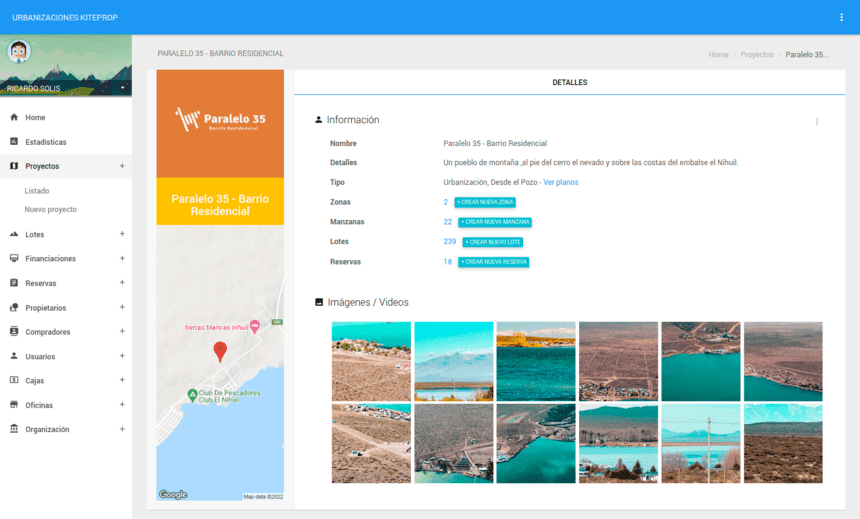Screen dimensions: 860x519
Task: Click the Cajas money icon
Action: click(14, 380)
